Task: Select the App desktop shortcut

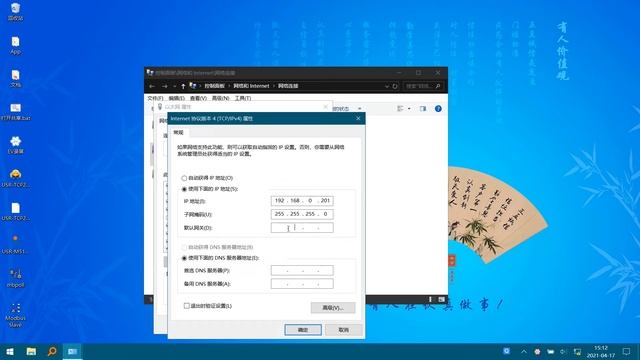Action: (15, 45)
